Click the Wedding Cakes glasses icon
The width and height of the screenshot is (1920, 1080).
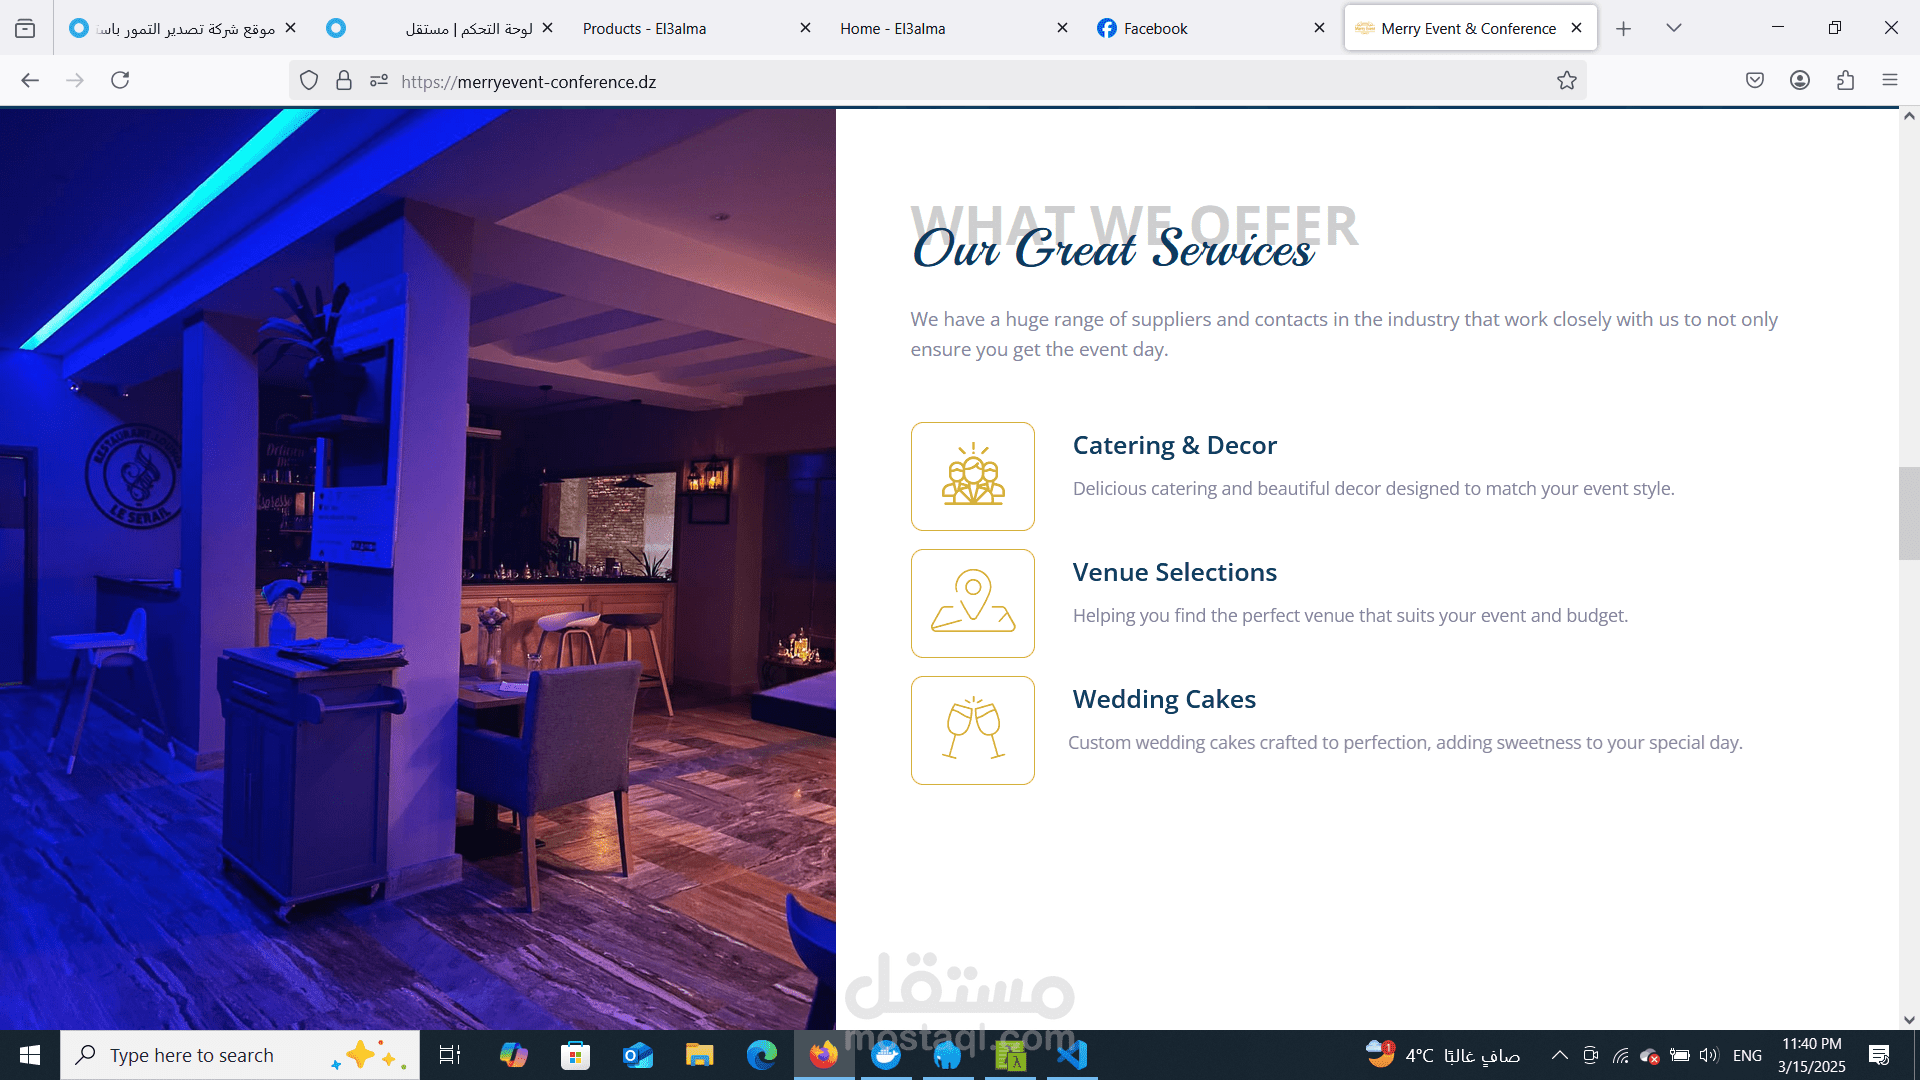[972, 730]
